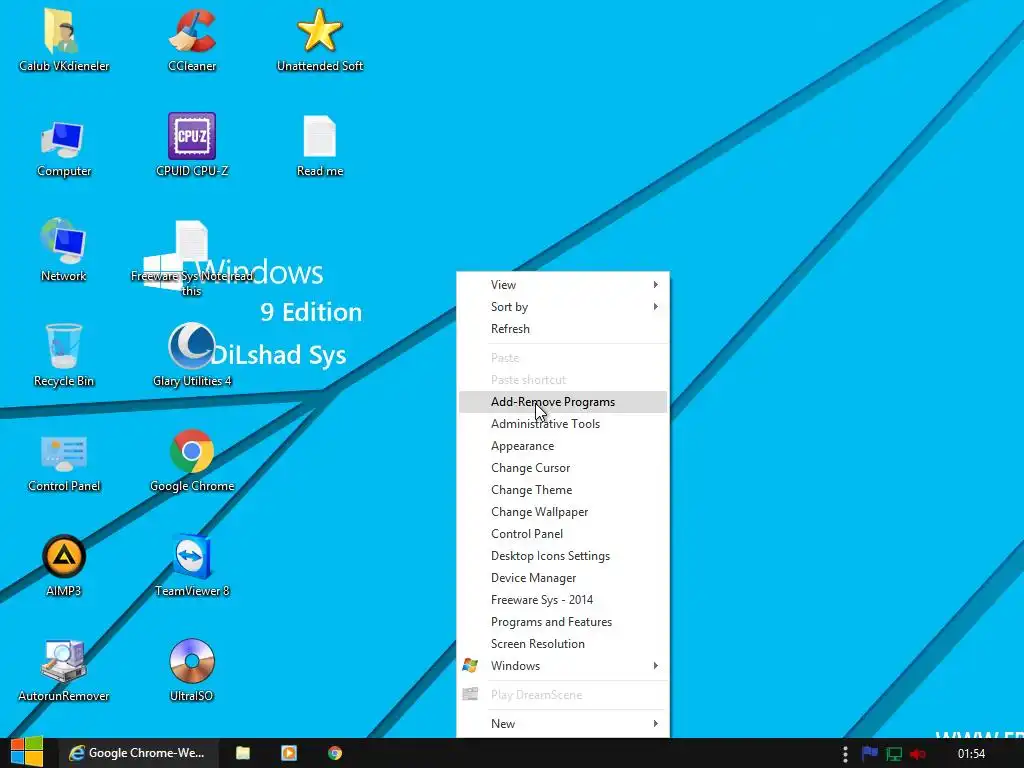Image resolution: width=1024 pixels, height=768 pixels.
Task: Switch to Google Chrome-We... taskbar window
Action: [x=138, y=753]
